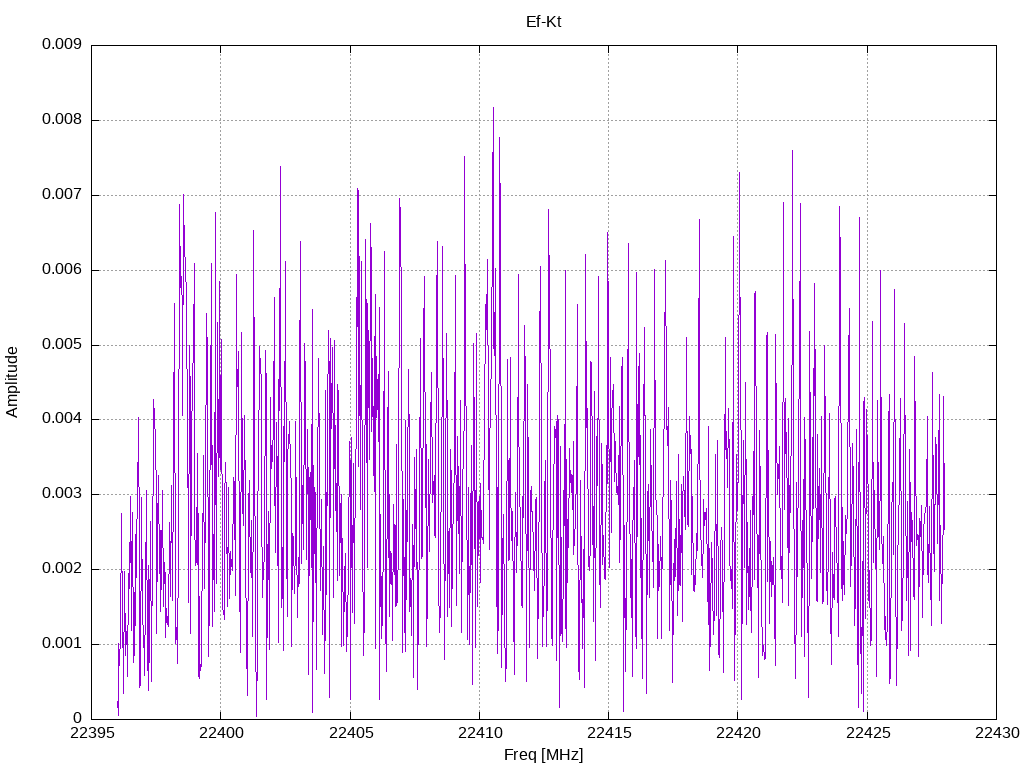Click the 22415 x-axis tick label
The height and width of the screenshot is (768, 1024).
(x=609, y=733)
